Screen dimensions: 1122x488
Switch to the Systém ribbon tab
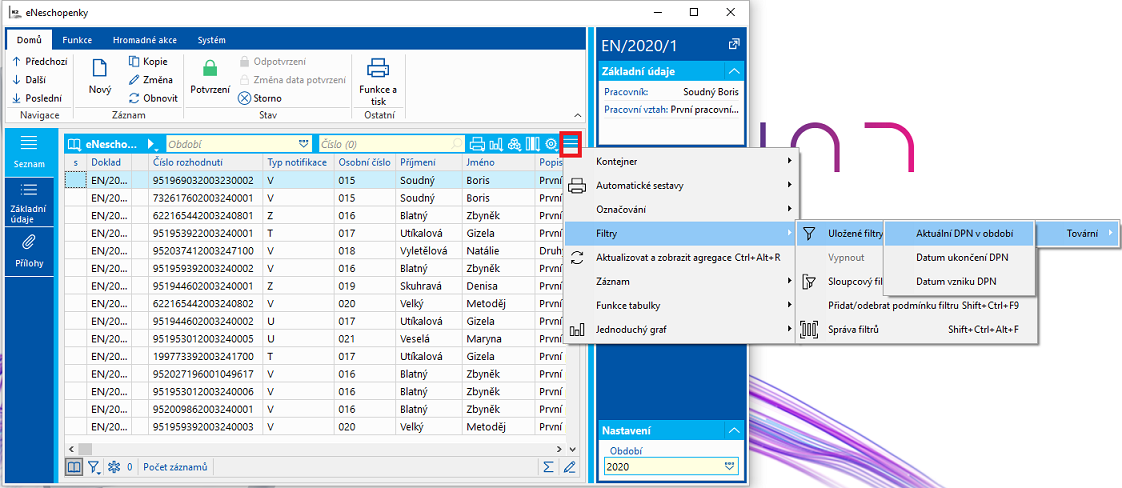pyautogui.click(x=211, y=40)
